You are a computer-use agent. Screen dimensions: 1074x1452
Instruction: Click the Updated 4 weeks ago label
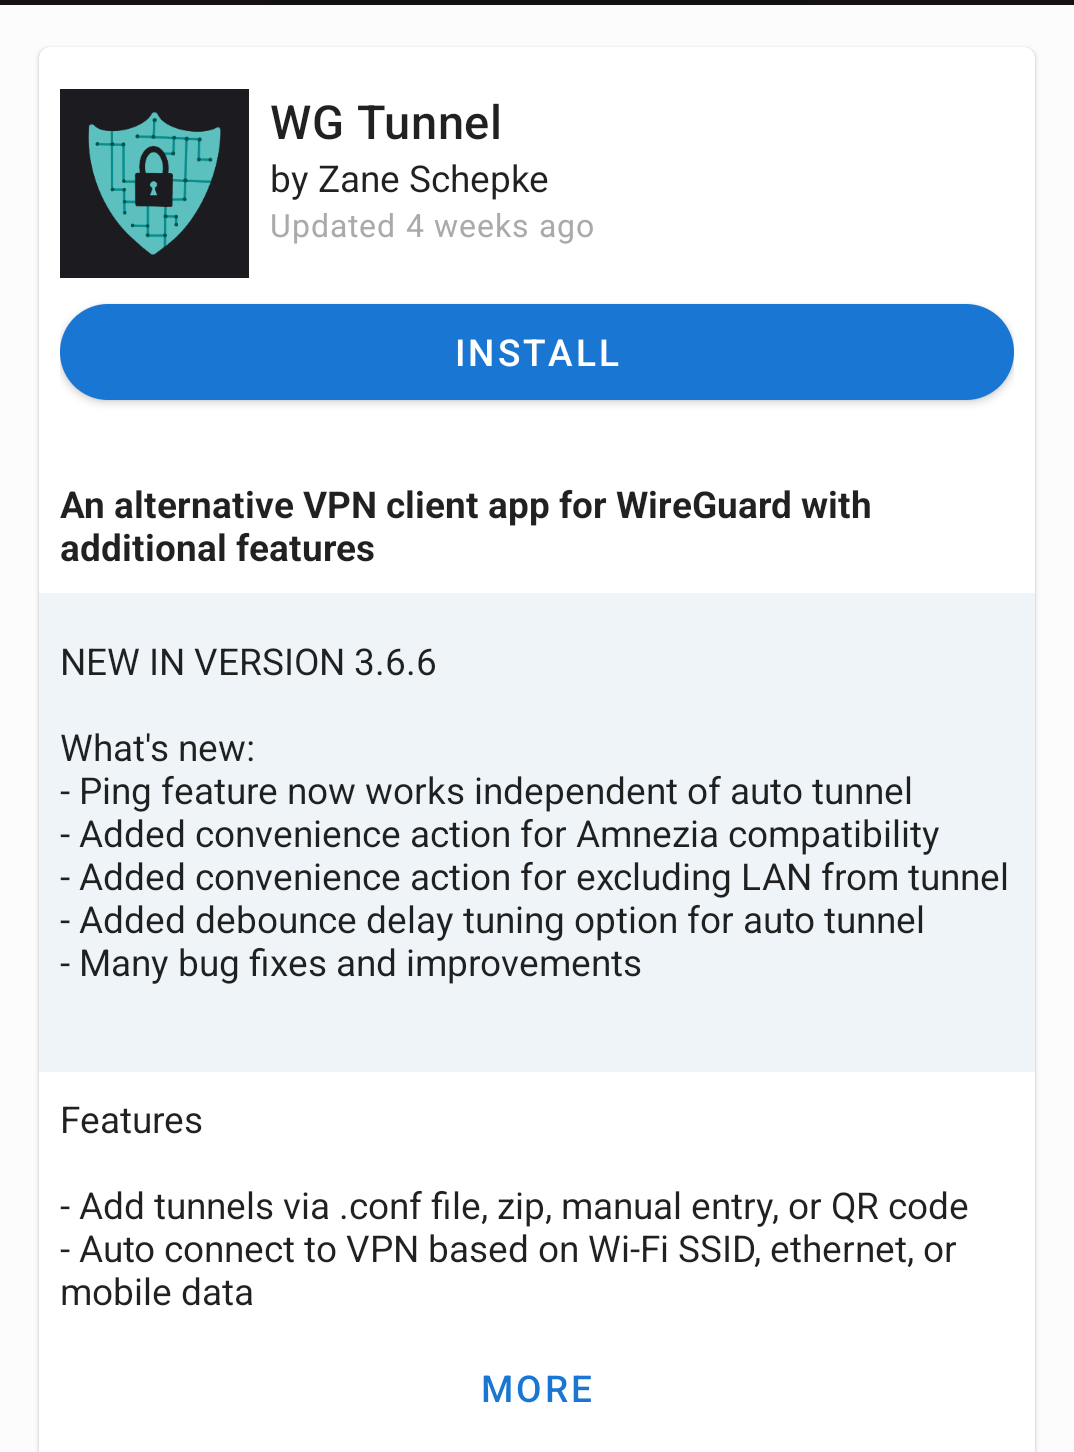(432, 227)
